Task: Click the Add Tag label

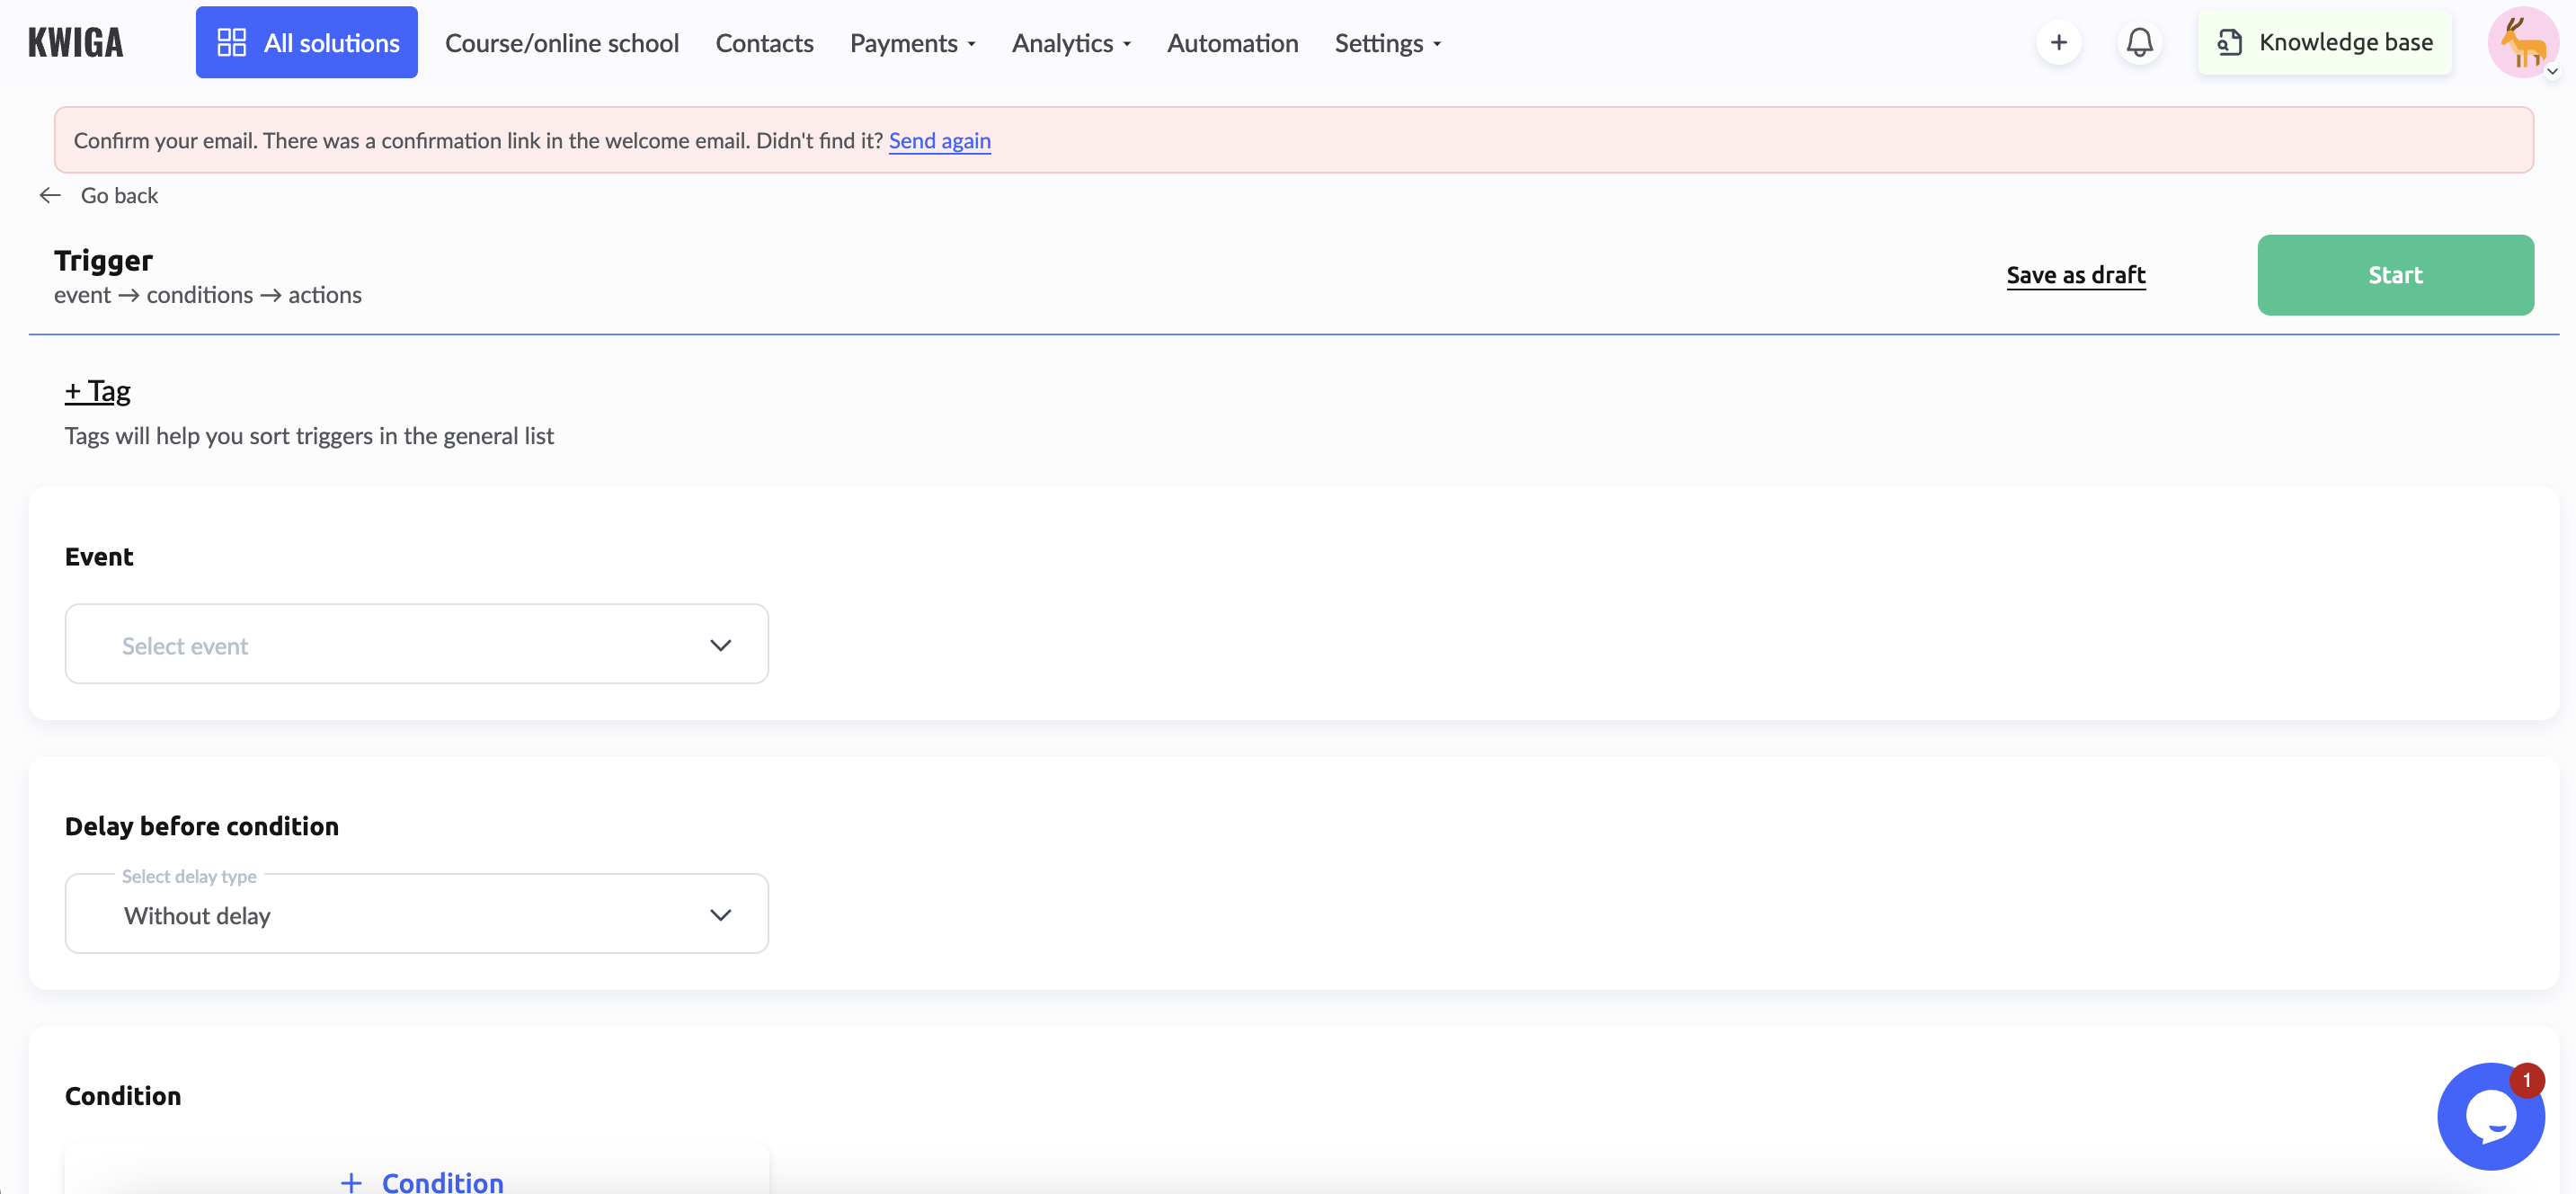Action: click(97, 391)
